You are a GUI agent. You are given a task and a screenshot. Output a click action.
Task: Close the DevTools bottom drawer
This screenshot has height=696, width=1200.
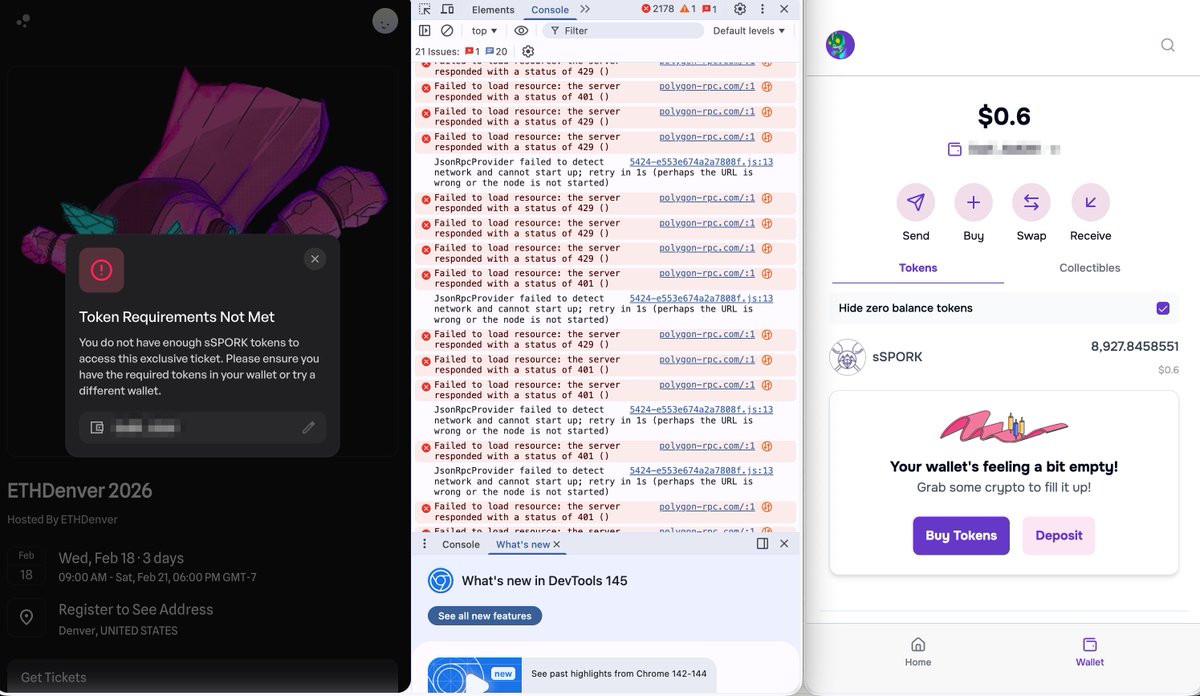click(784, 544)
